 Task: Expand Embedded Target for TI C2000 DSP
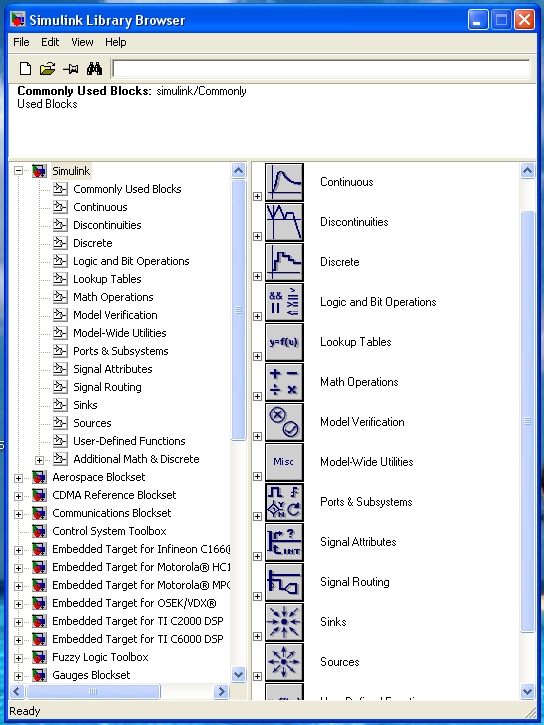click(18, 622)
